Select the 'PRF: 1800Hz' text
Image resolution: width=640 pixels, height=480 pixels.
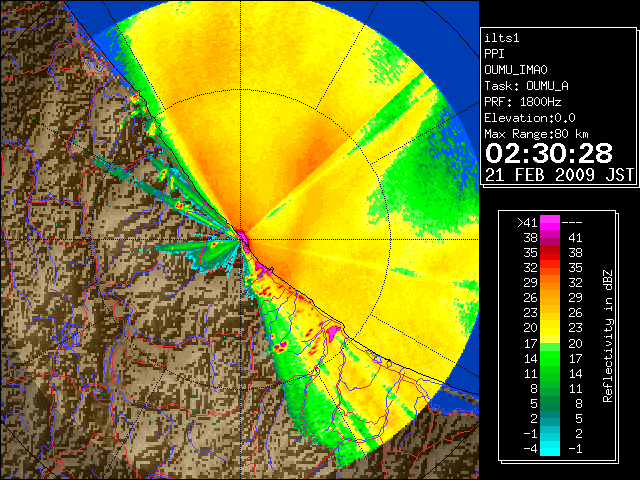[x=523, y=102]
